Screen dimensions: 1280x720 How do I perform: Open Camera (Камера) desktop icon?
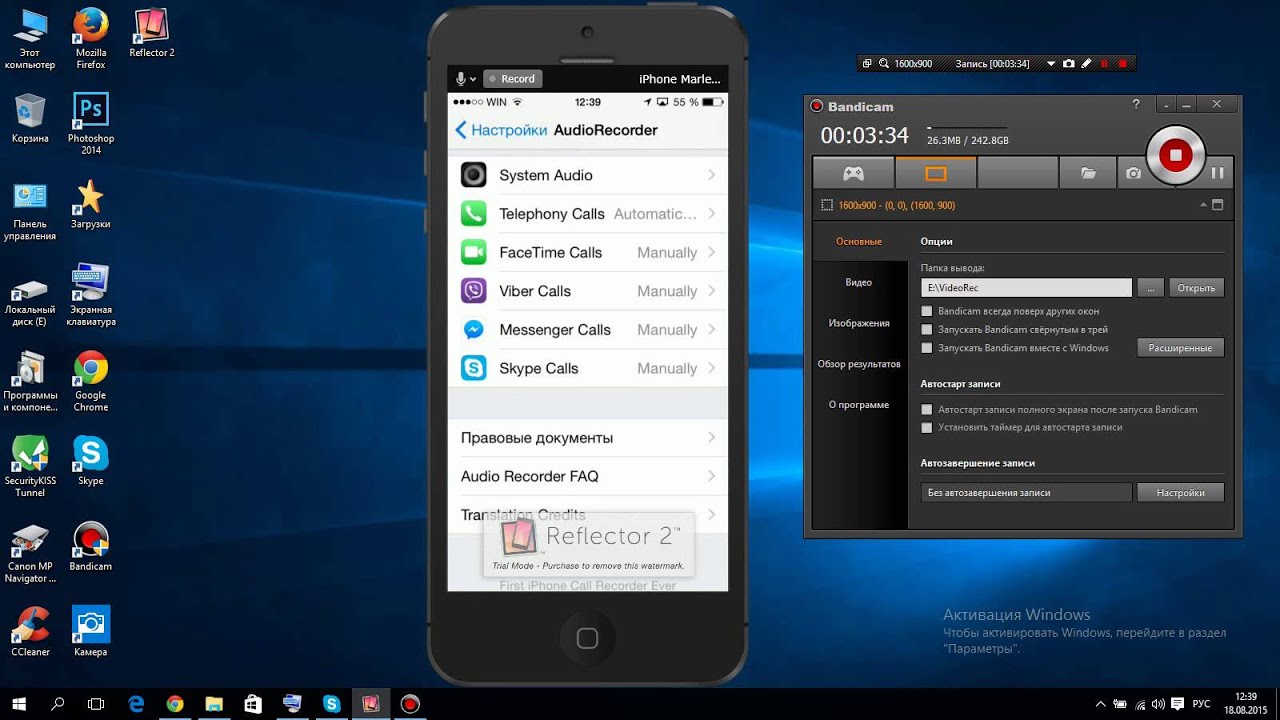[91, 632]
